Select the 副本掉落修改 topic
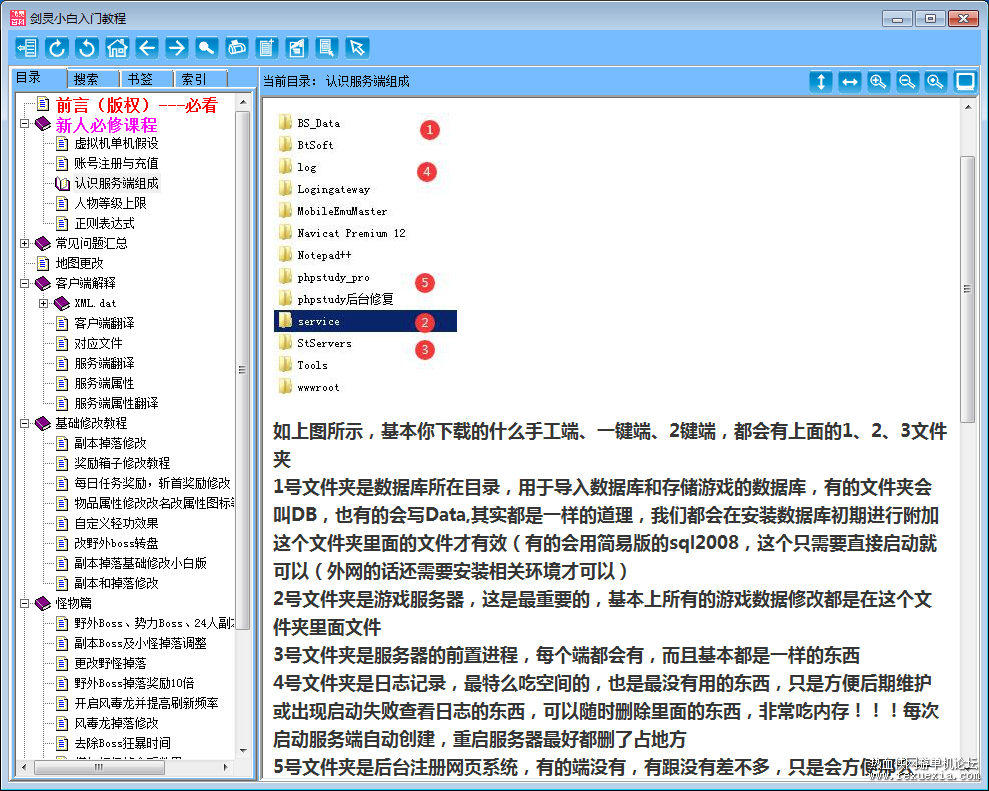The image size is (989, 791). coord(110,443)
